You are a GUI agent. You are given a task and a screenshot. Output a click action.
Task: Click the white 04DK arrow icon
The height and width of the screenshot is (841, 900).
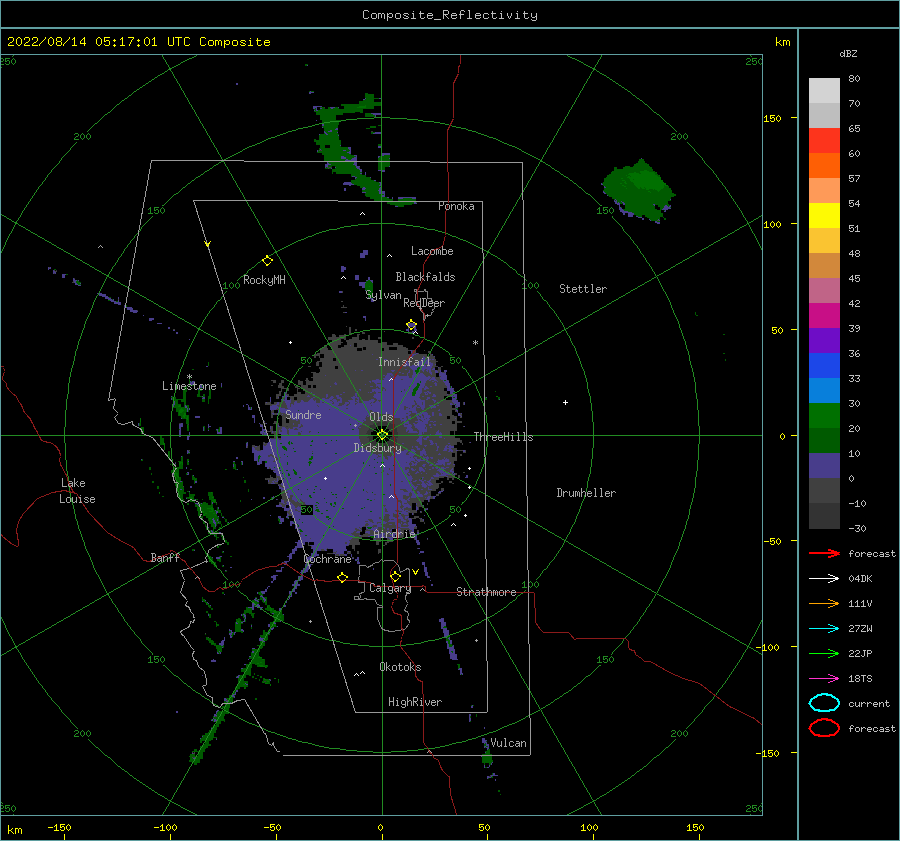pyautogui.click(x=824, y=578)
